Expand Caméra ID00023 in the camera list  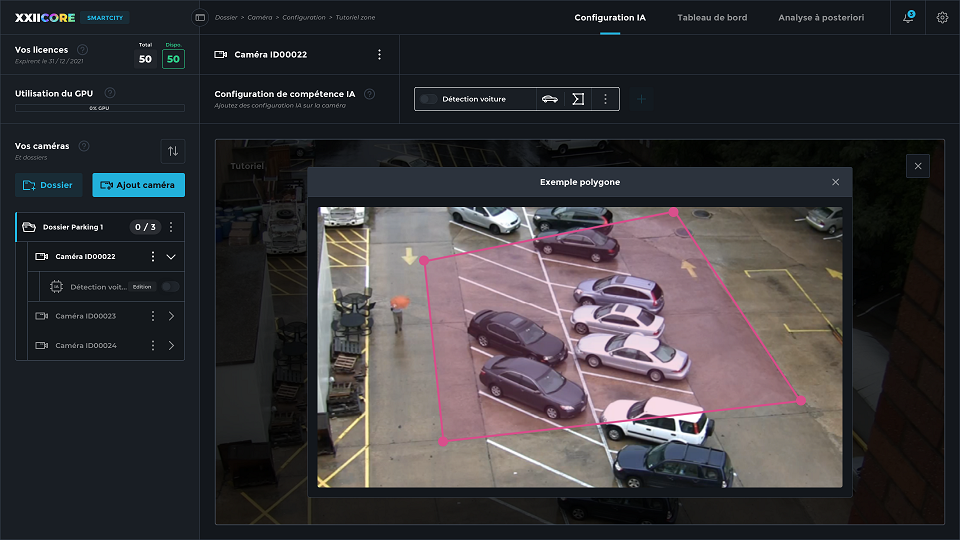171,316
